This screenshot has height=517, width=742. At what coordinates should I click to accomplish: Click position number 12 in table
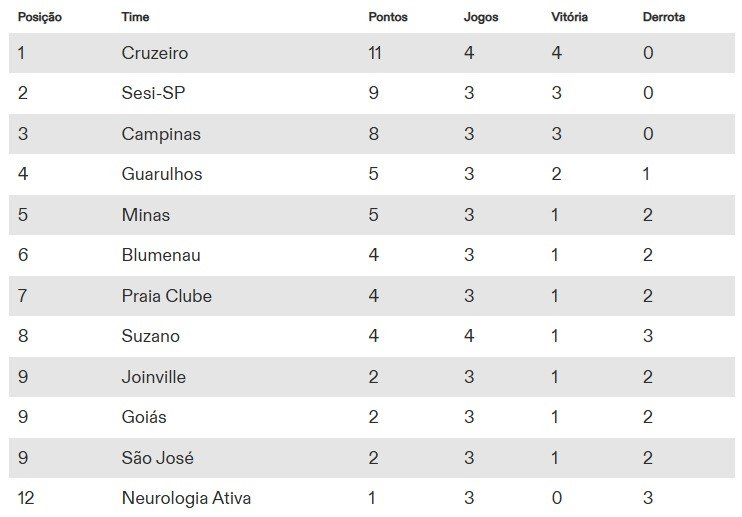click(26, 498)
